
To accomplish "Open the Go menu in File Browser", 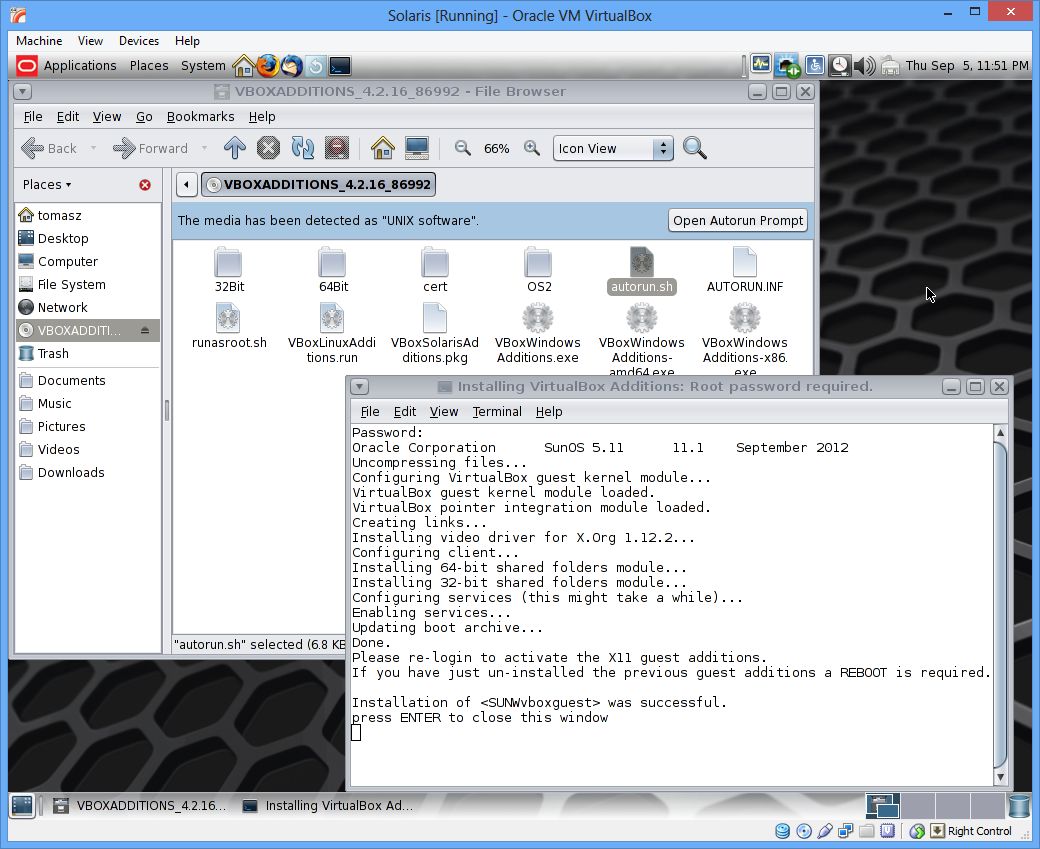I will click(144, 117).
